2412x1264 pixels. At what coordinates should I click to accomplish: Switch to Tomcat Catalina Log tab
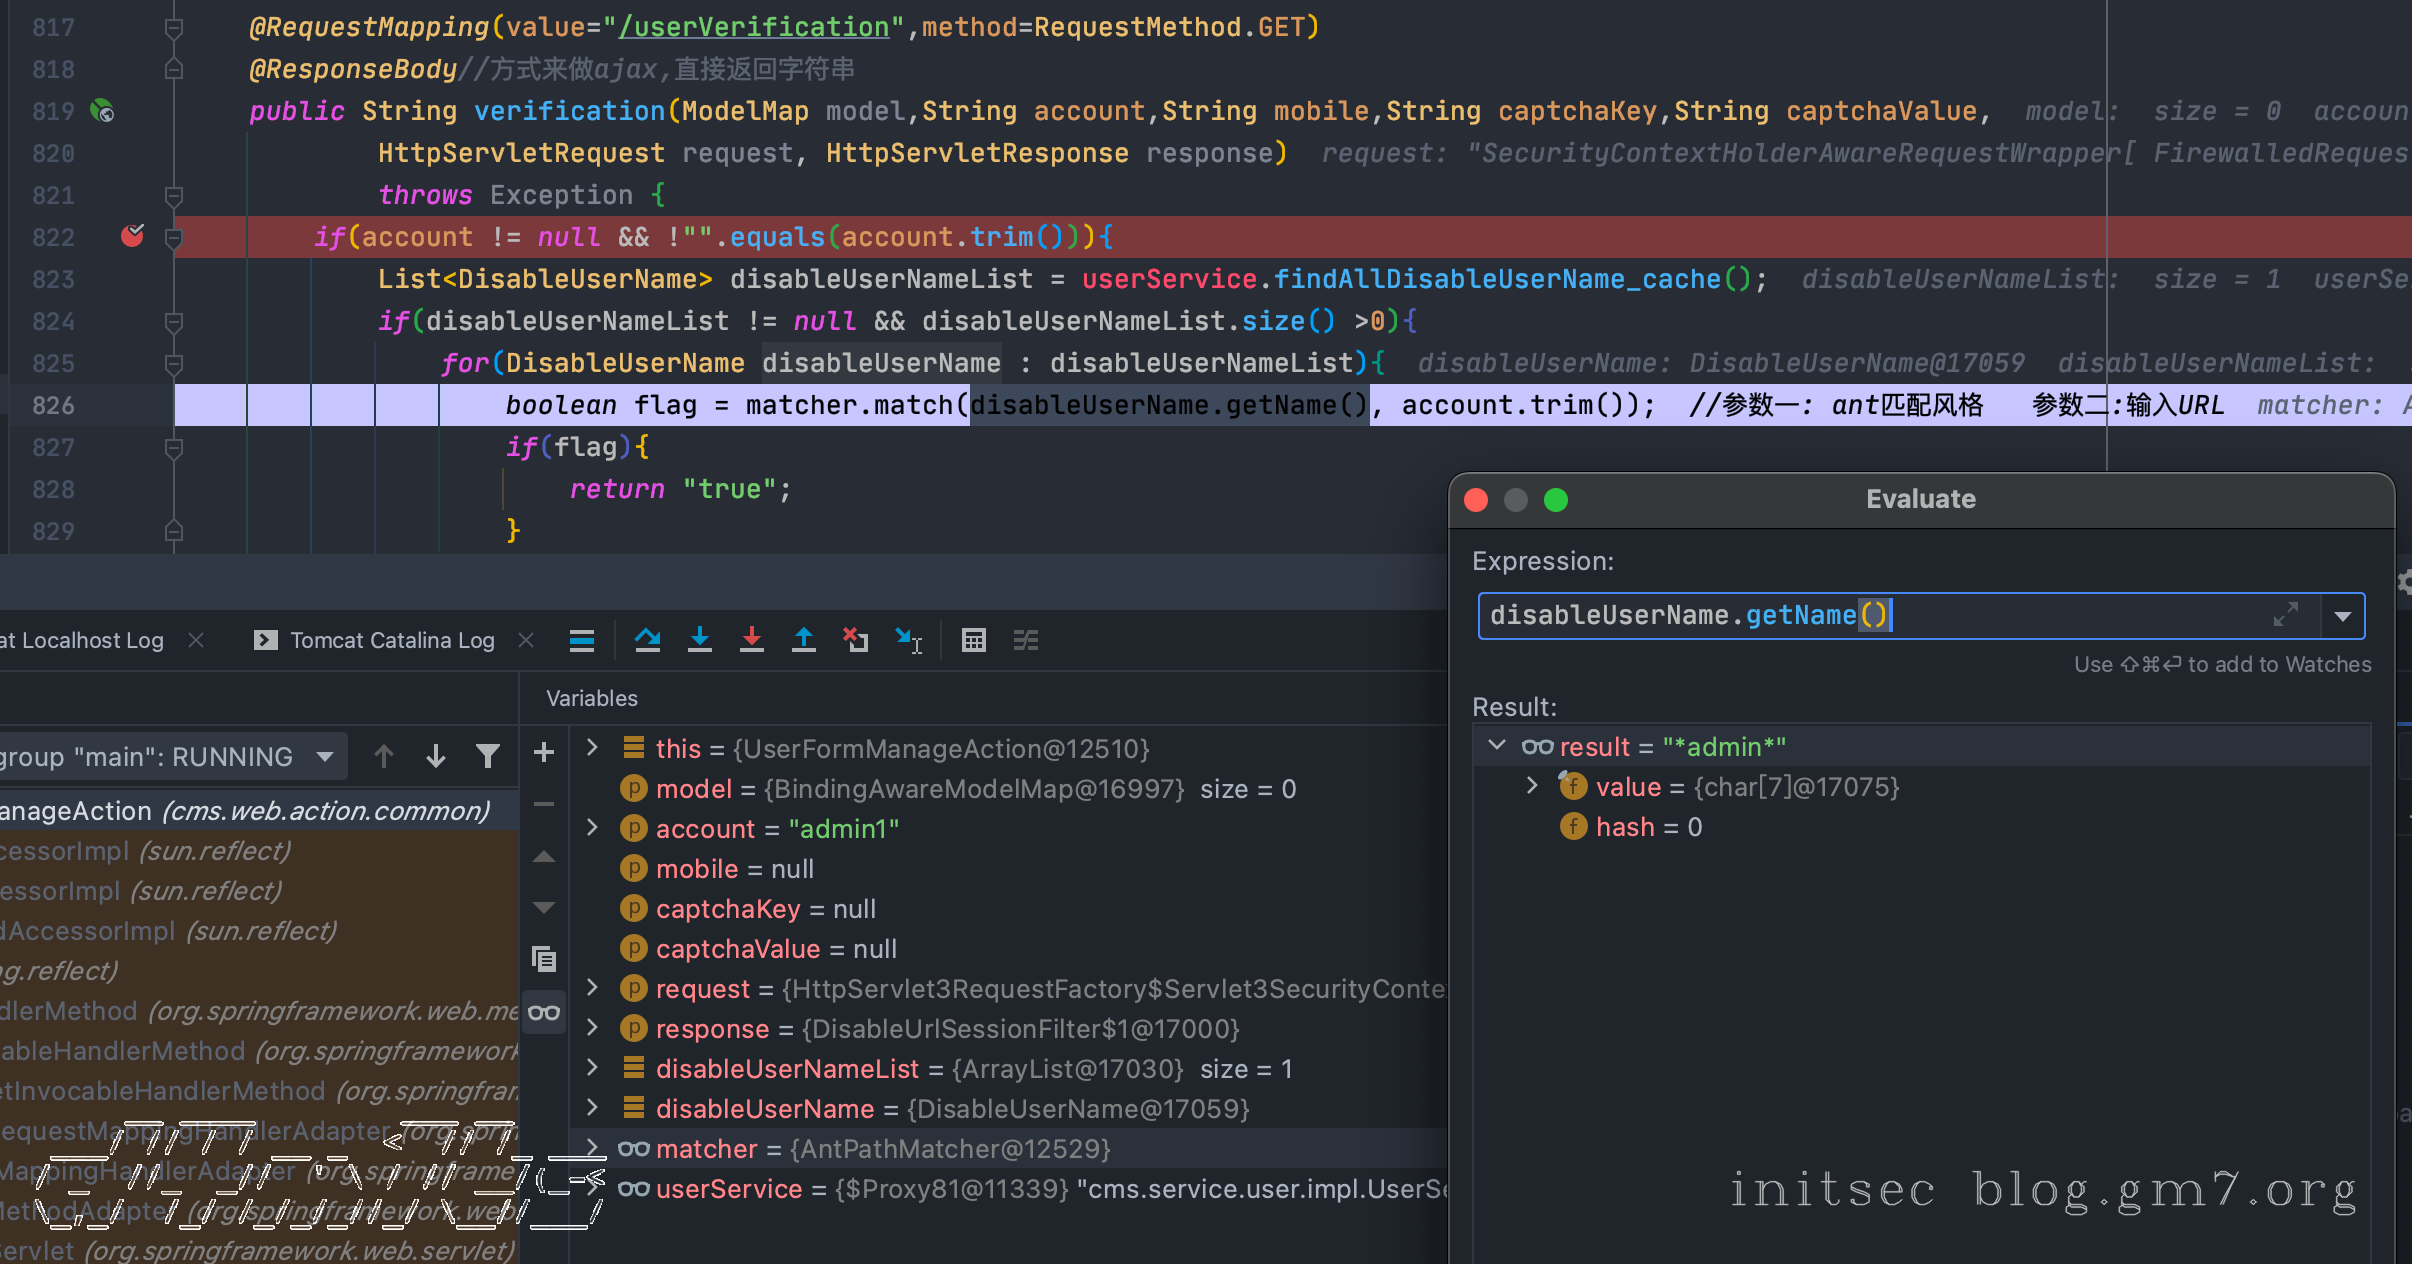tap(391, 640)
